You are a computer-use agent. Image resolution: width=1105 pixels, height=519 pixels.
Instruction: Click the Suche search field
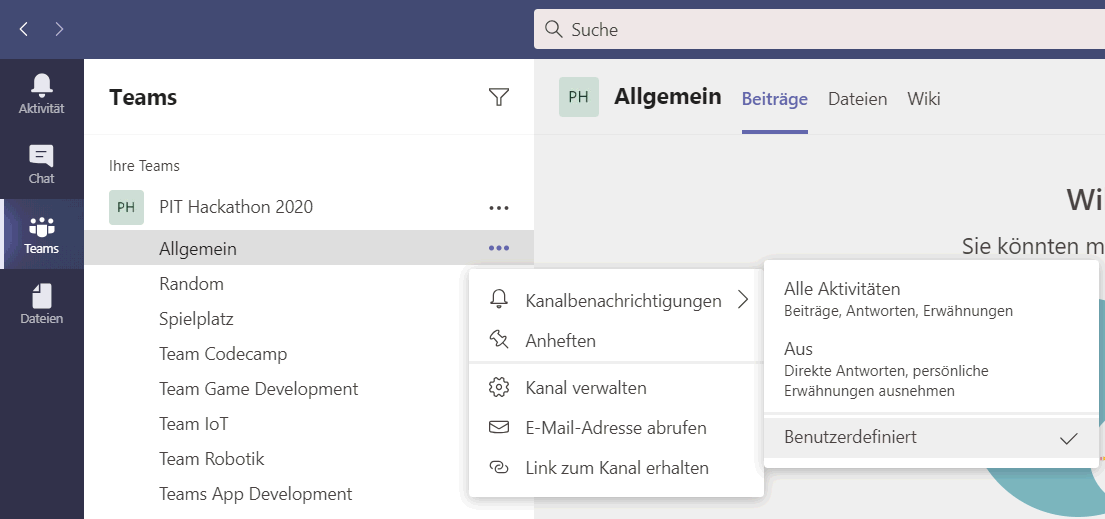(x=820, y=29)
